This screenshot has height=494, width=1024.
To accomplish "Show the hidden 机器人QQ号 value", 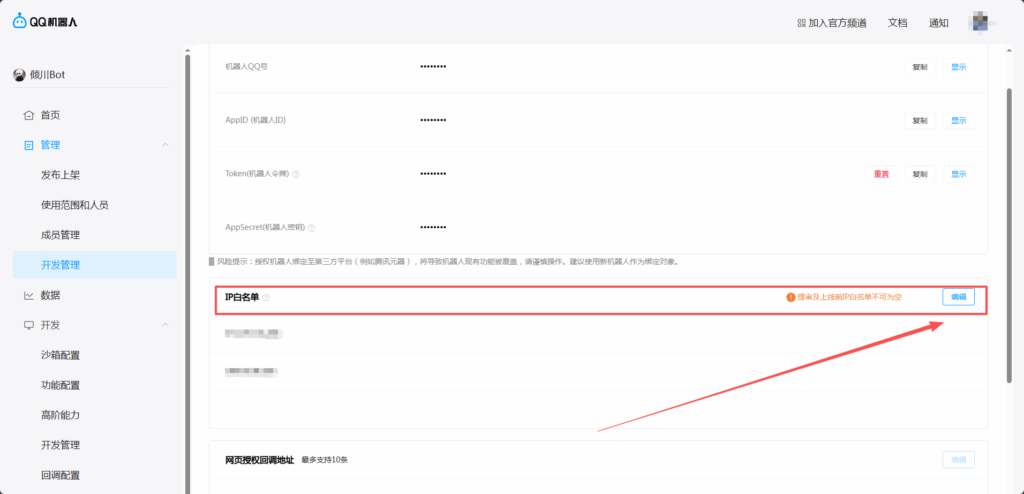I will 958,67.
